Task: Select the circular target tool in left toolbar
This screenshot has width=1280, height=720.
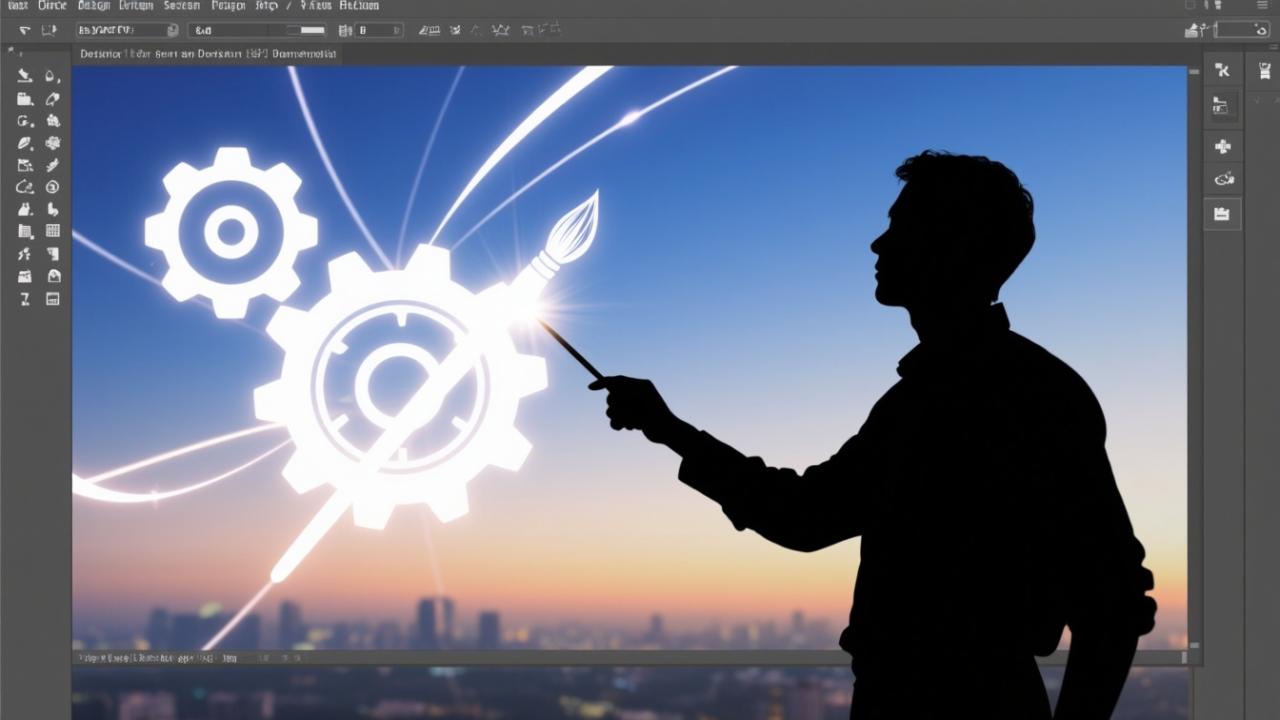Action: pyautogui.click(x=53, y=187)
